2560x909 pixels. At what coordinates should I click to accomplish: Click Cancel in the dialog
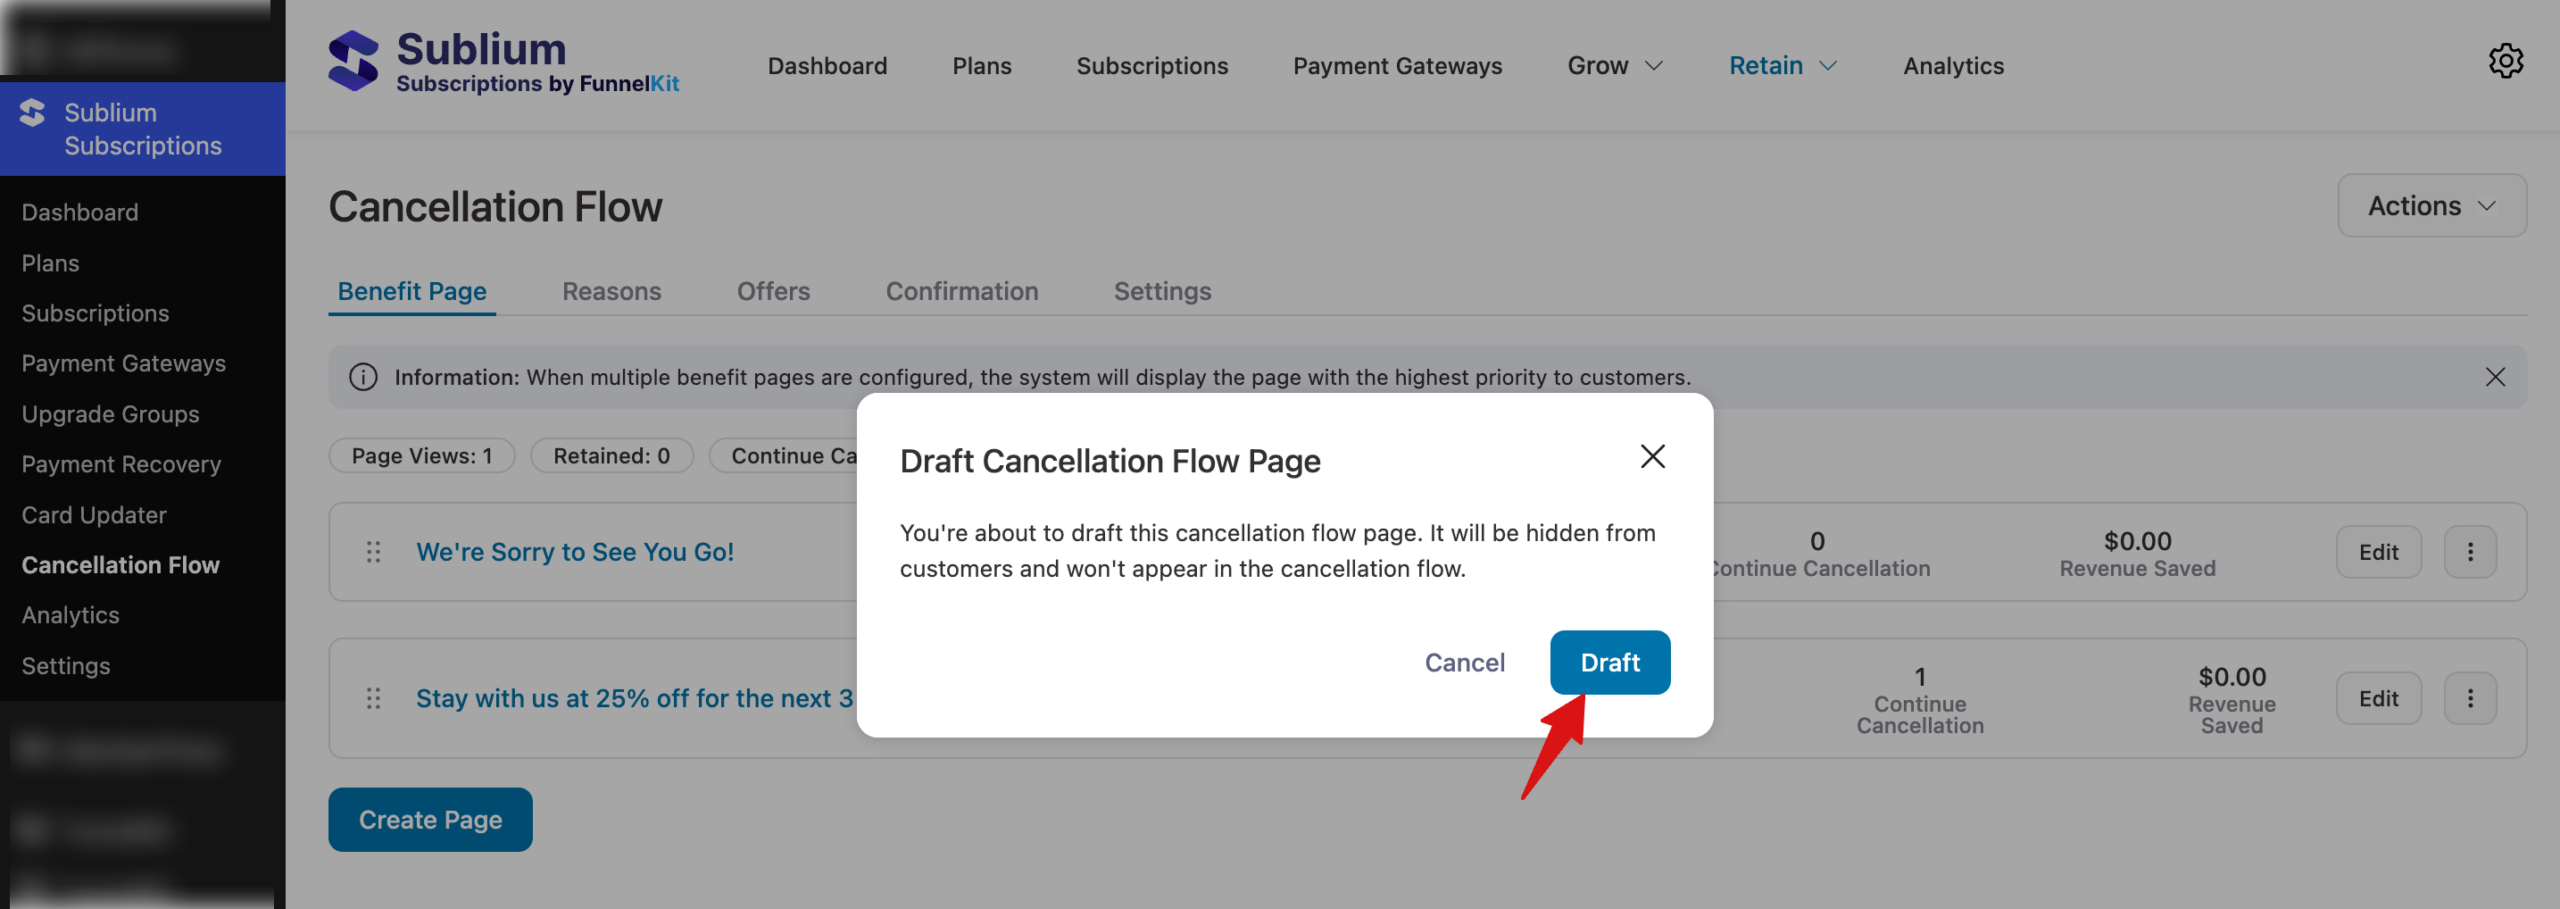pos(1464,662)
